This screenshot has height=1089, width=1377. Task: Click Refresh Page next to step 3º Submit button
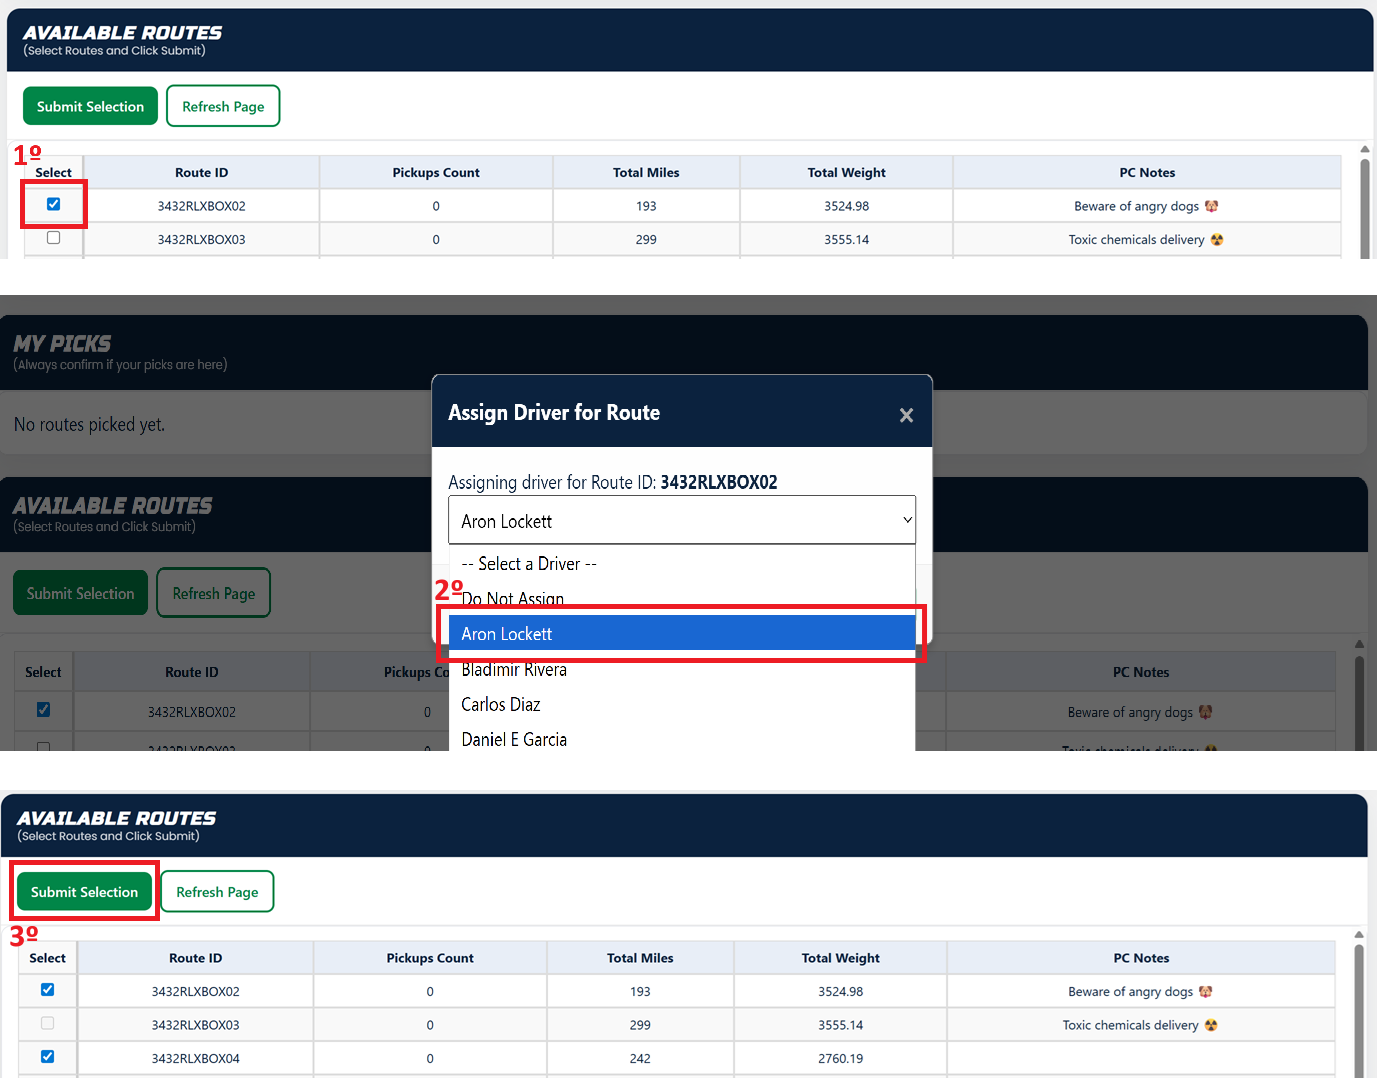tap(217, 892)
